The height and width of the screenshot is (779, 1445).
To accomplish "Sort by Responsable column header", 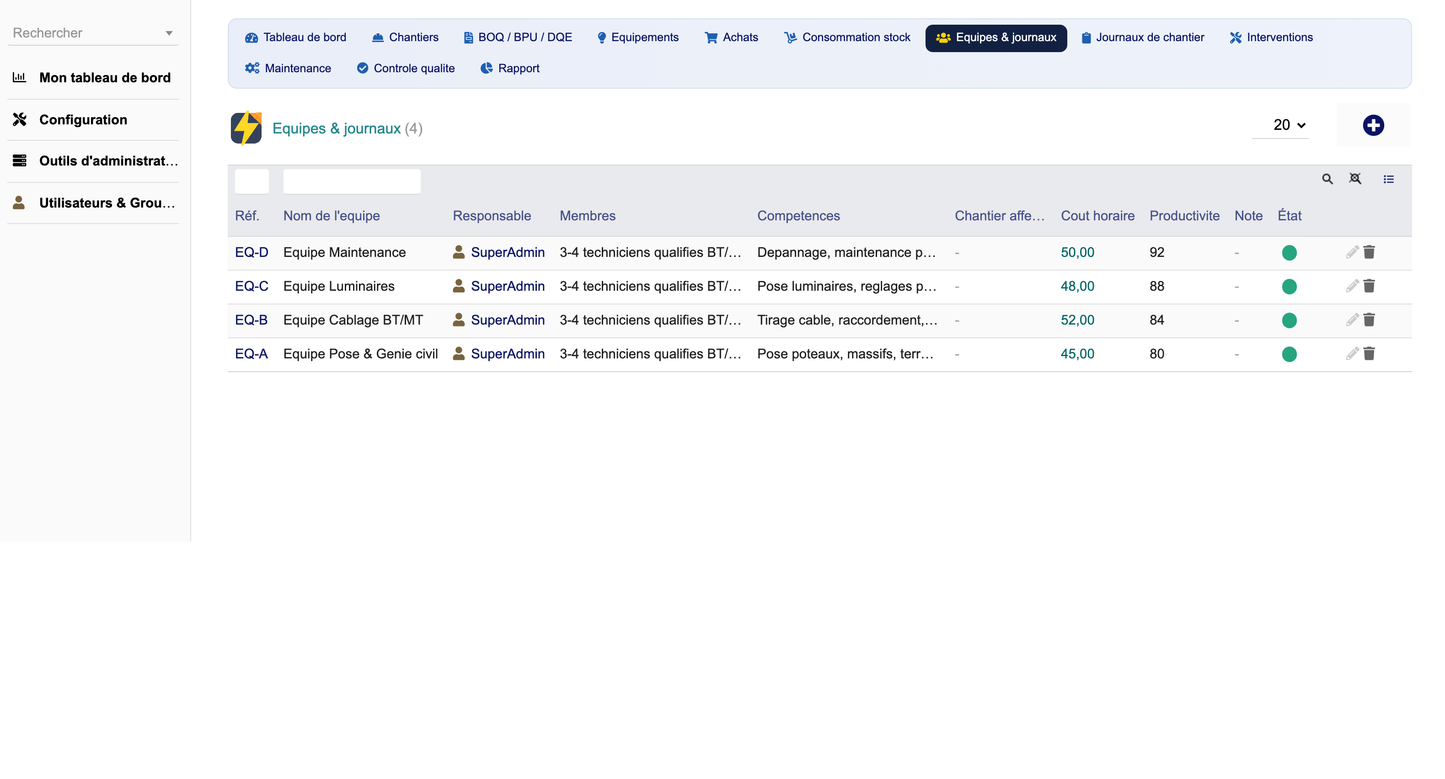I will (492, 216).
